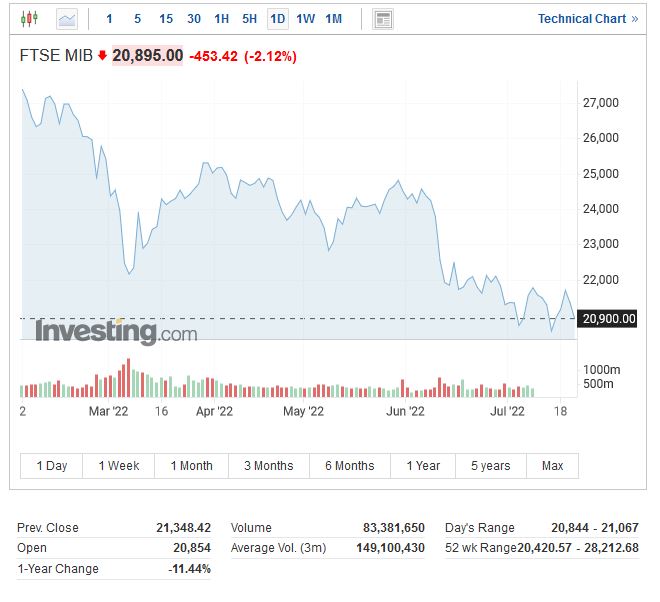Select the 1H chart interval
This screenshot has width=660, height=602.
tap(221, 19)
